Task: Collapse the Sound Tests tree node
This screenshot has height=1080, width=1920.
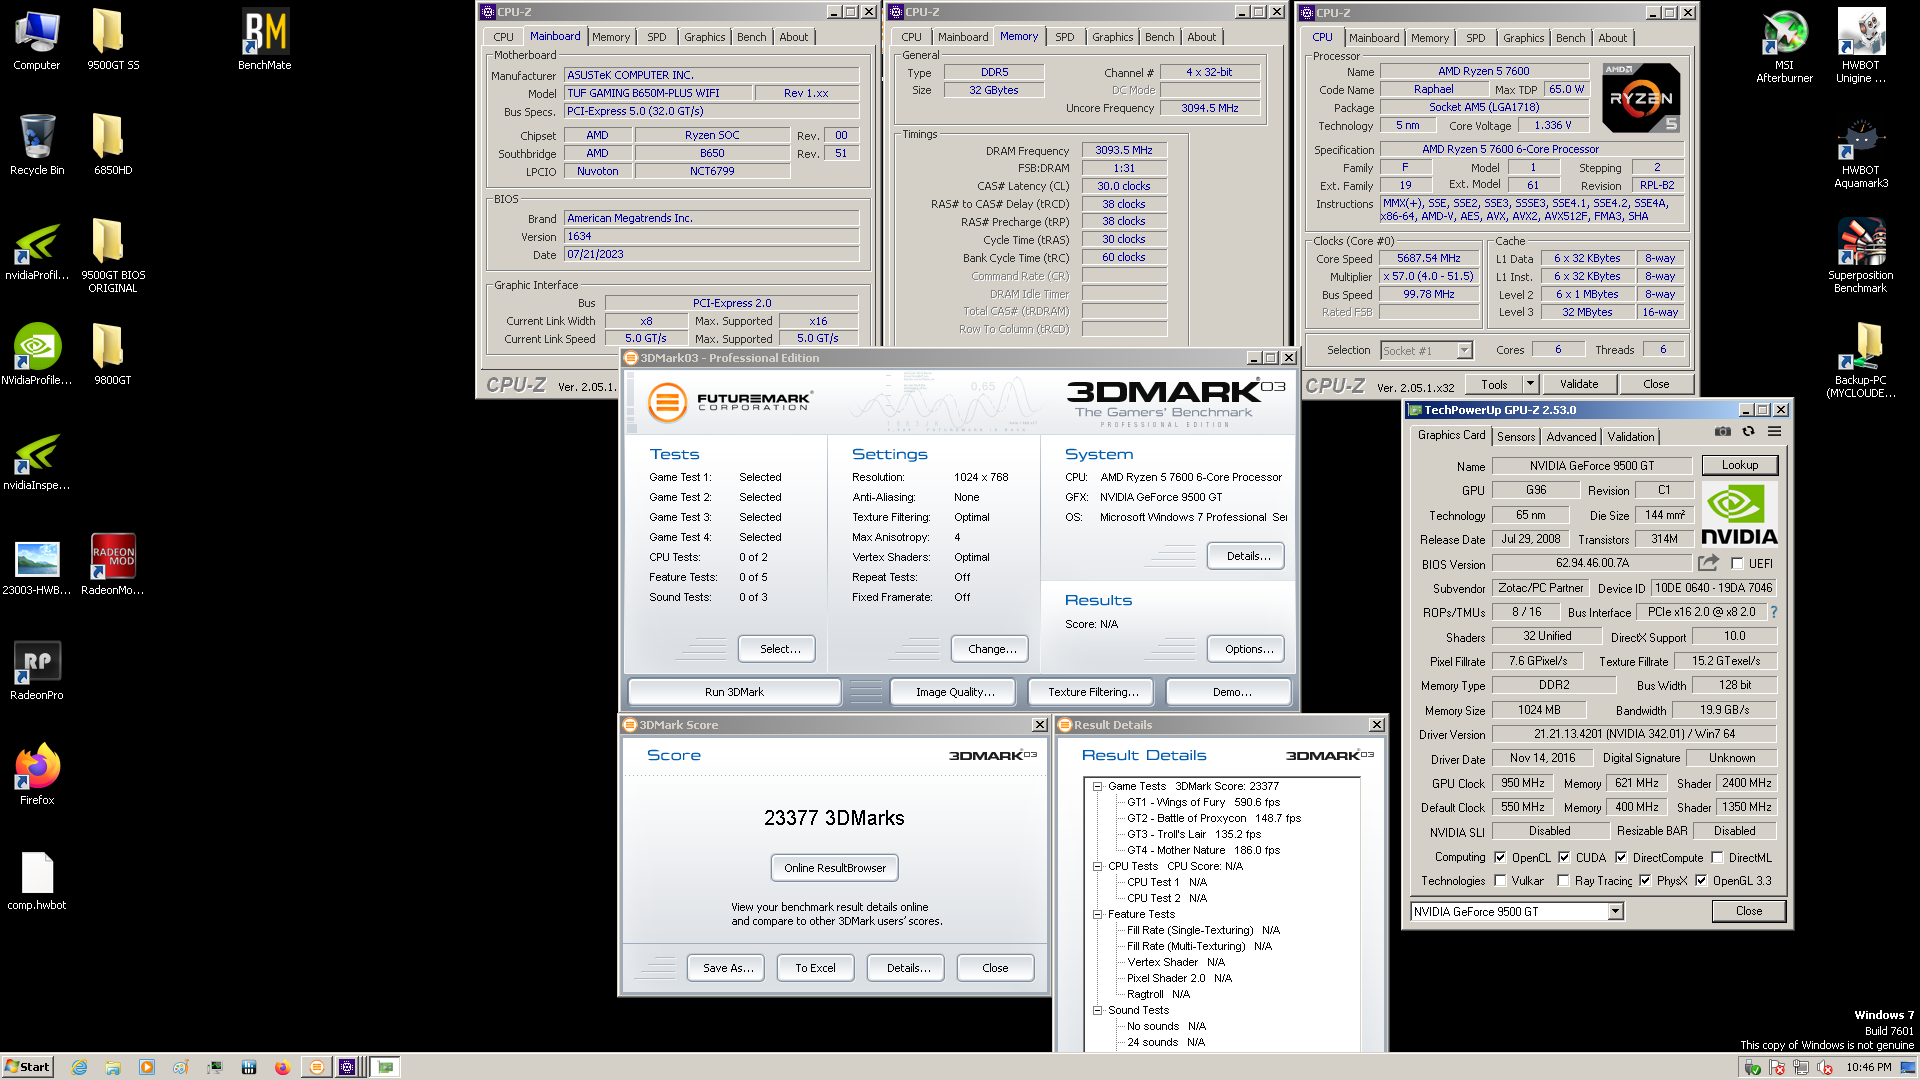Action: point(1097,1010)
